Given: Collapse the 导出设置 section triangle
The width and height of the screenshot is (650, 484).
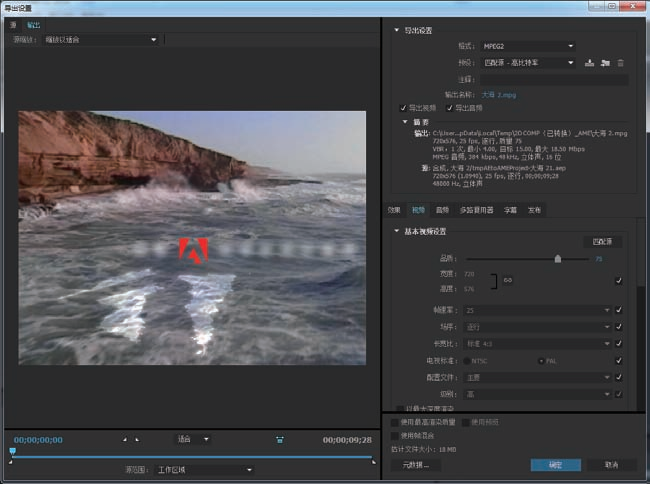Looking at the screenshot, I should [x=396, y=30].
